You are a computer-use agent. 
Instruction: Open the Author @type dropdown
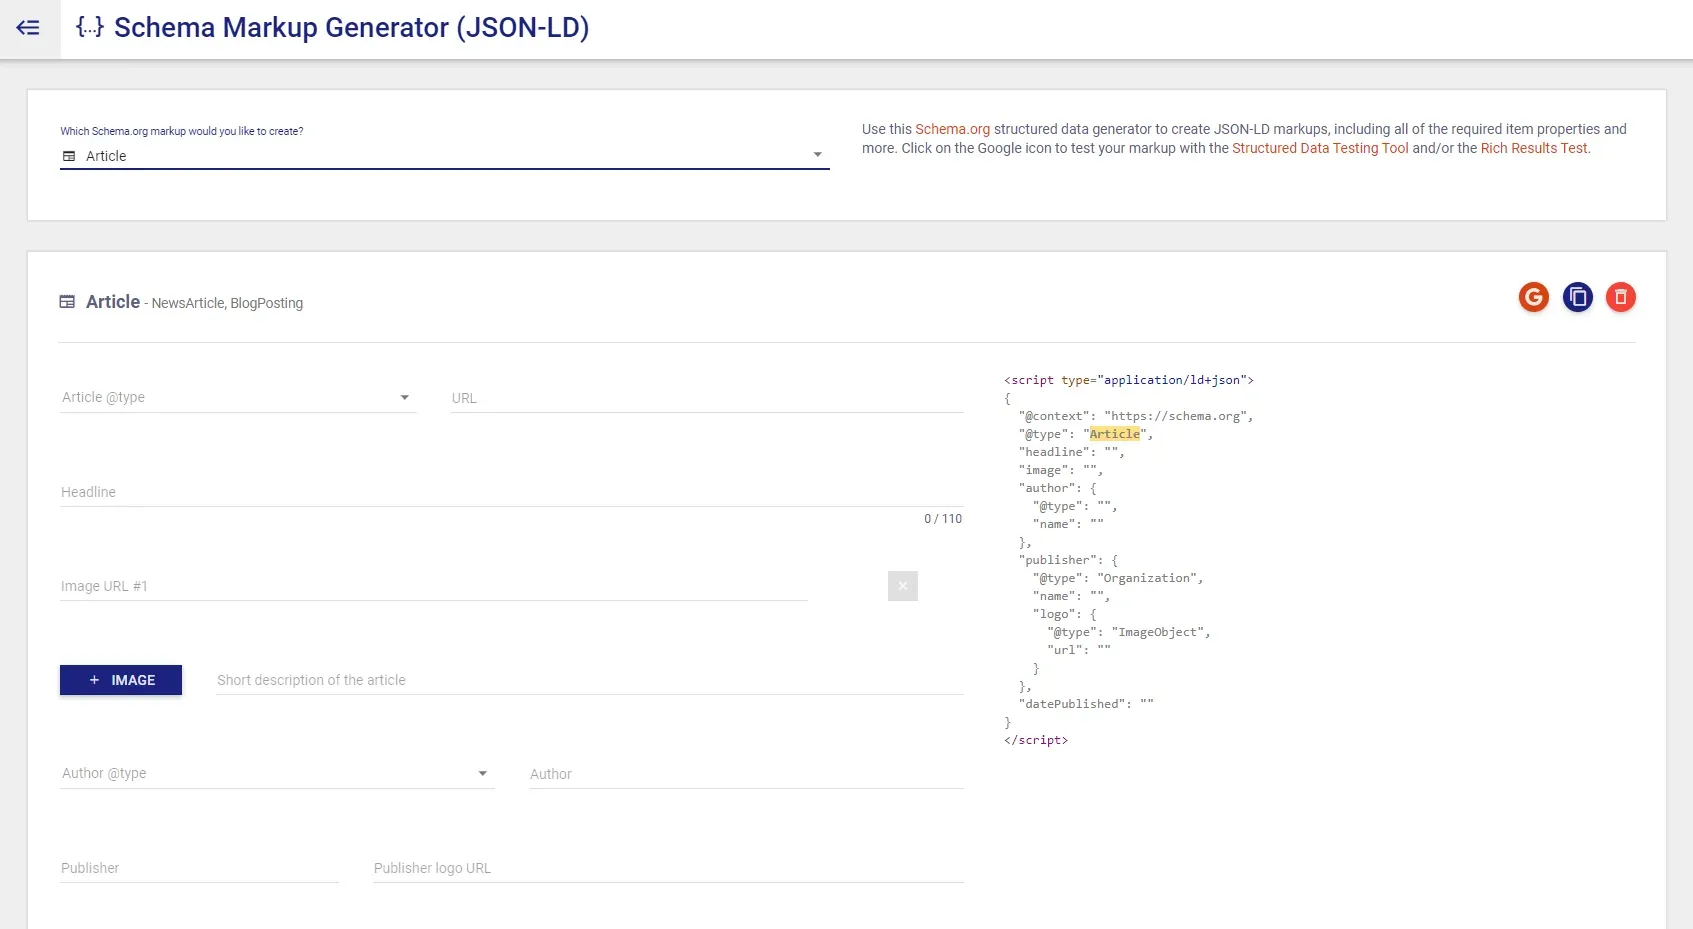[x=483, y=773]
